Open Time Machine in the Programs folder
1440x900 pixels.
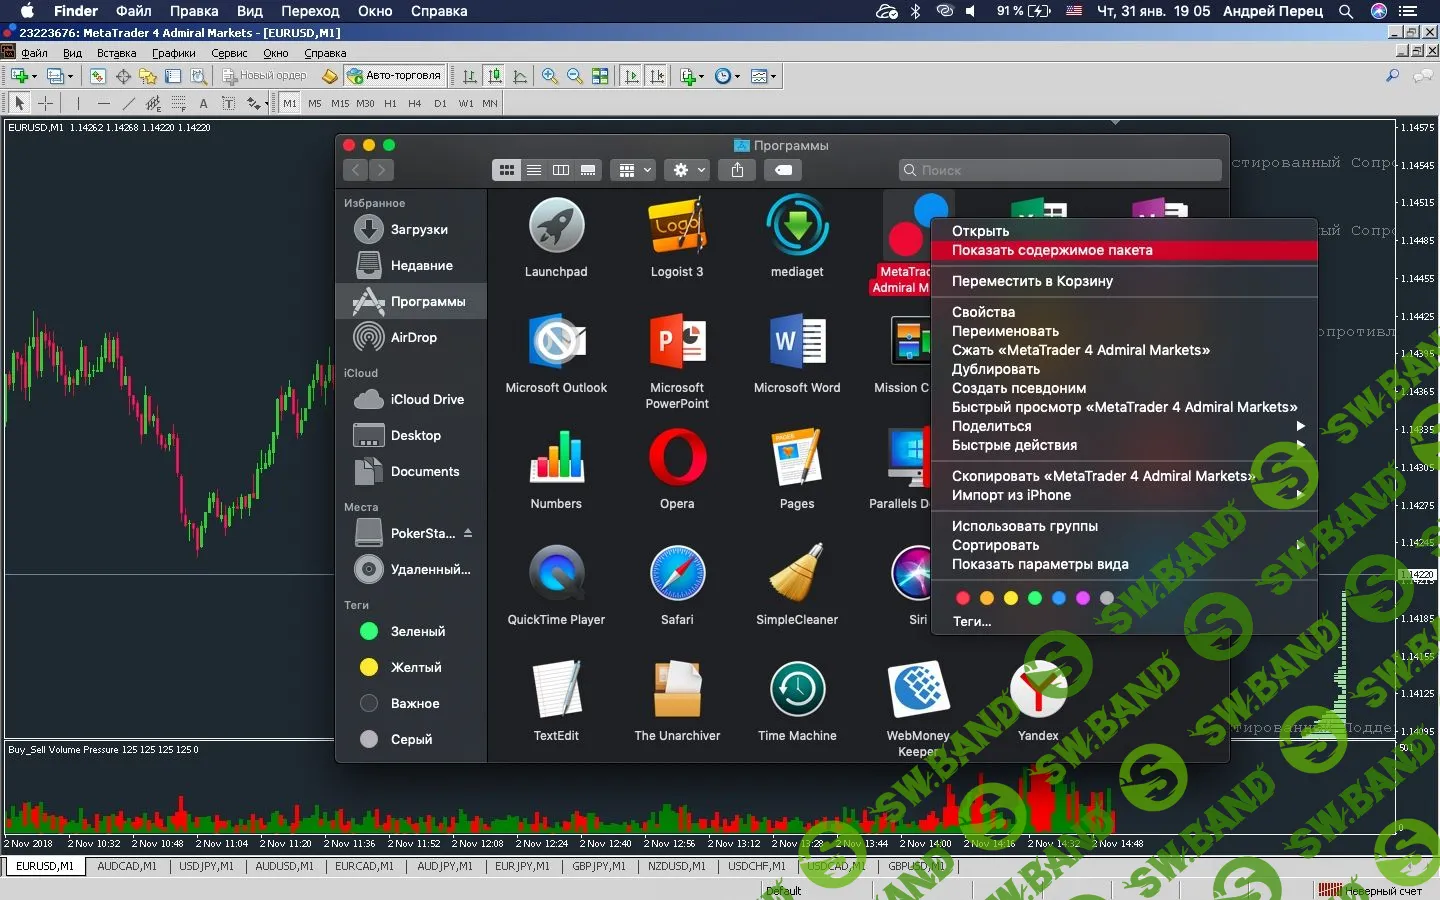pyautogui.click(x=797, y=690)
